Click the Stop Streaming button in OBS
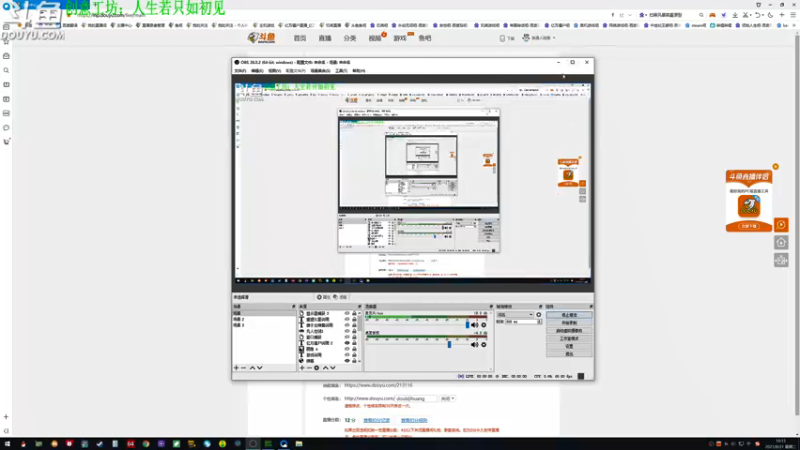The image size is (800, 450). click(569, 315)
